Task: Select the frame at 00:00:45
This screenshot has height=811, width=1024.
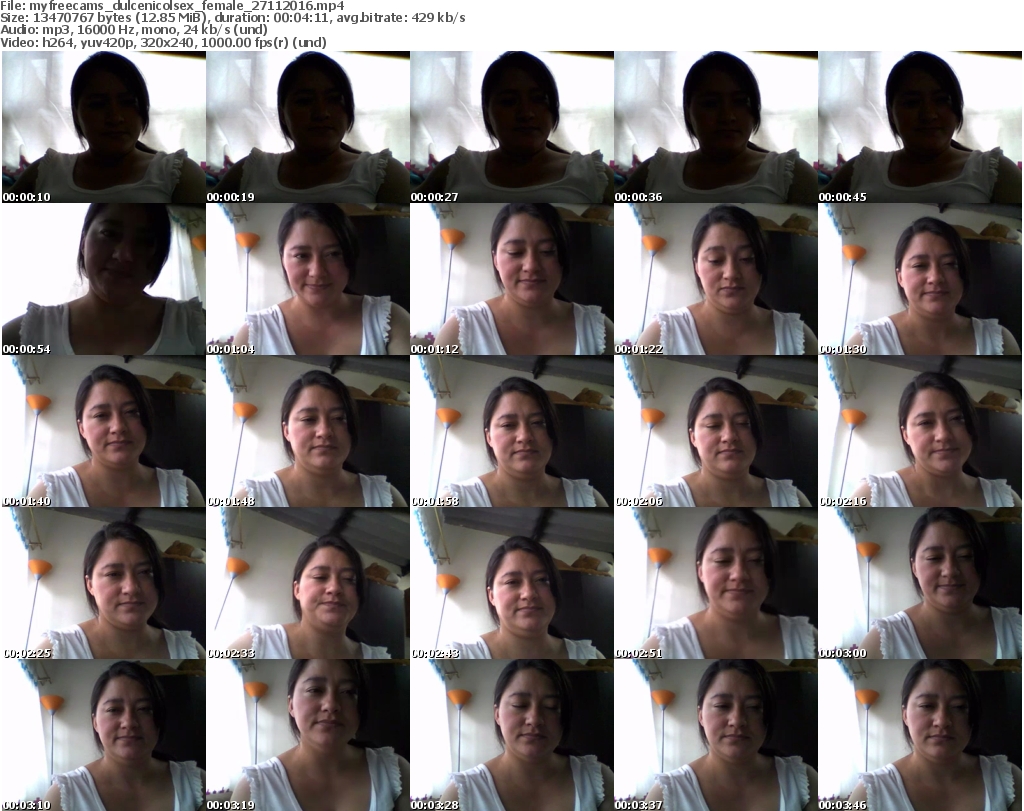Action: point(919,127)
